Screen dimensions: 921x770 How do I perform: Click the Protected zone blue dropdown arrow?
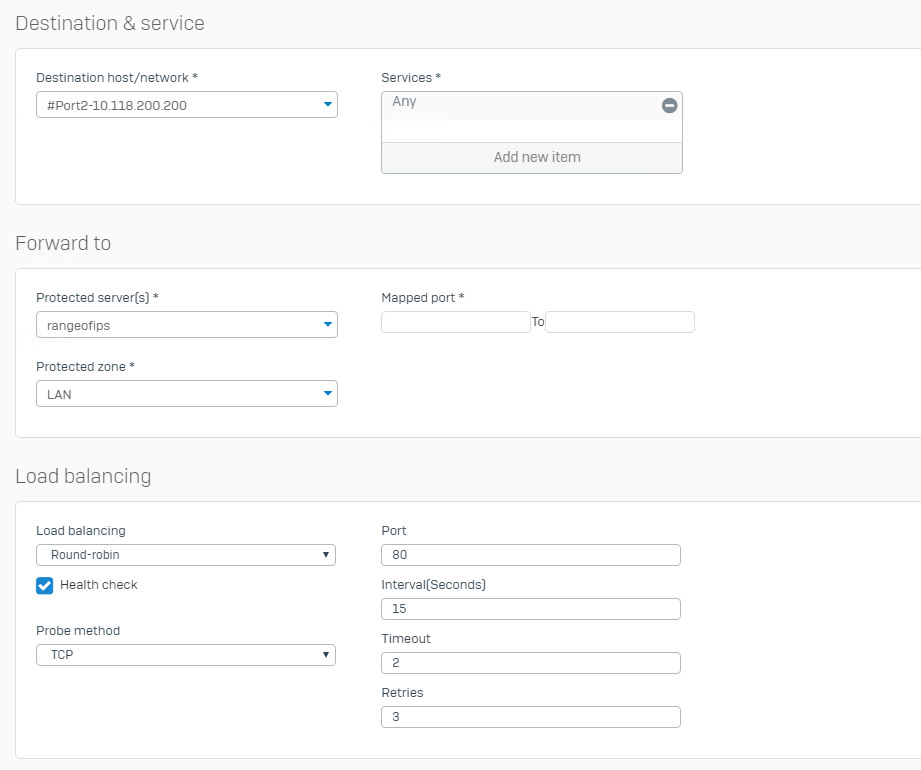coord(327,394)
